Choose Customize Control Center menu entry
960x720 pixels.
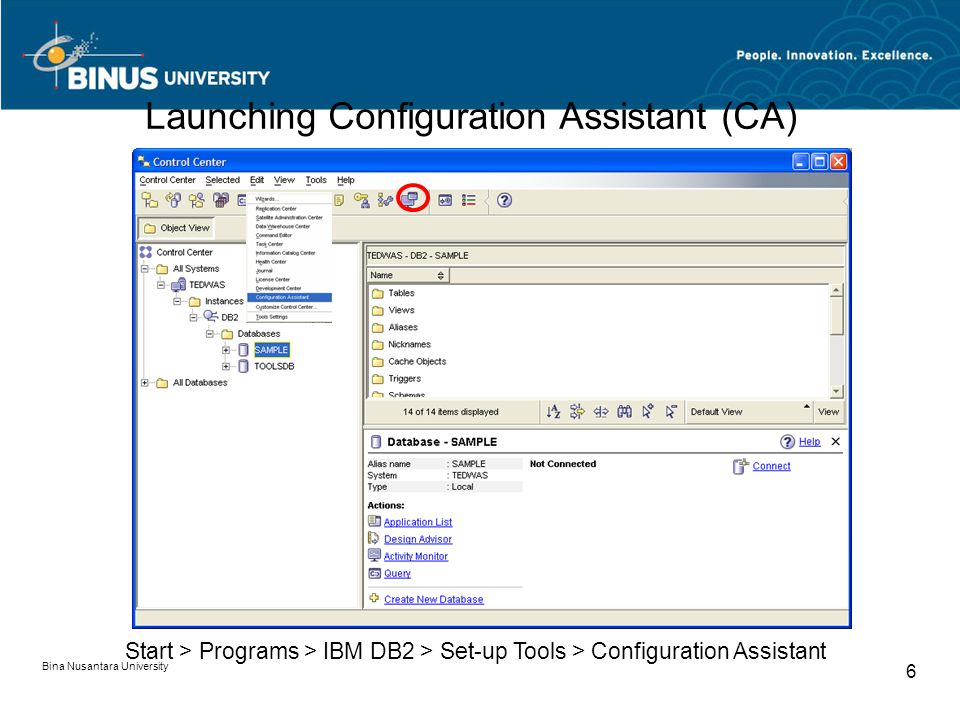click(289, 307)
